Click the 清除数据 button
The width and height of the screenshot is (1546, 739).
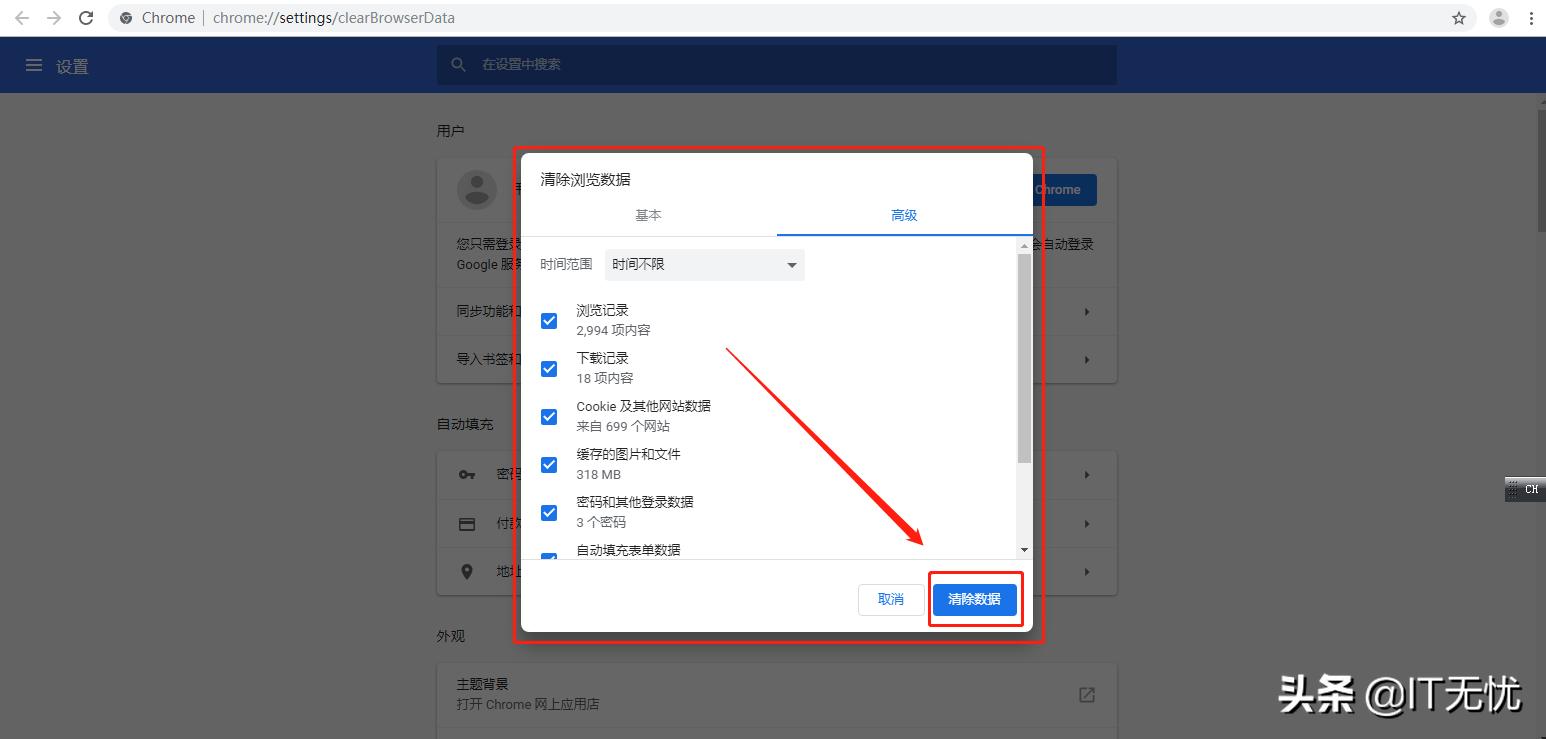tap(974, 599)
